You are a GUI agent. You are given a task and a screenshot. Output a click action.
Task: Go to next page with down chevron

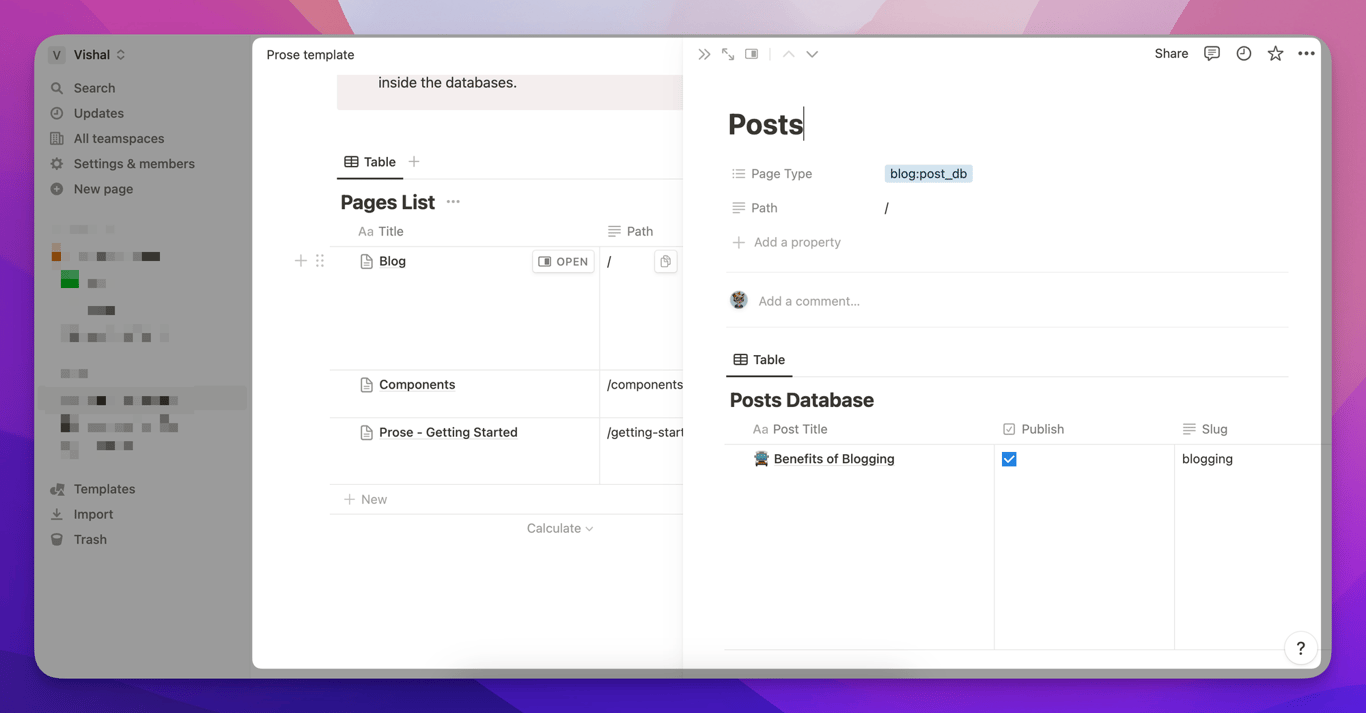click(x=812, y=54)
